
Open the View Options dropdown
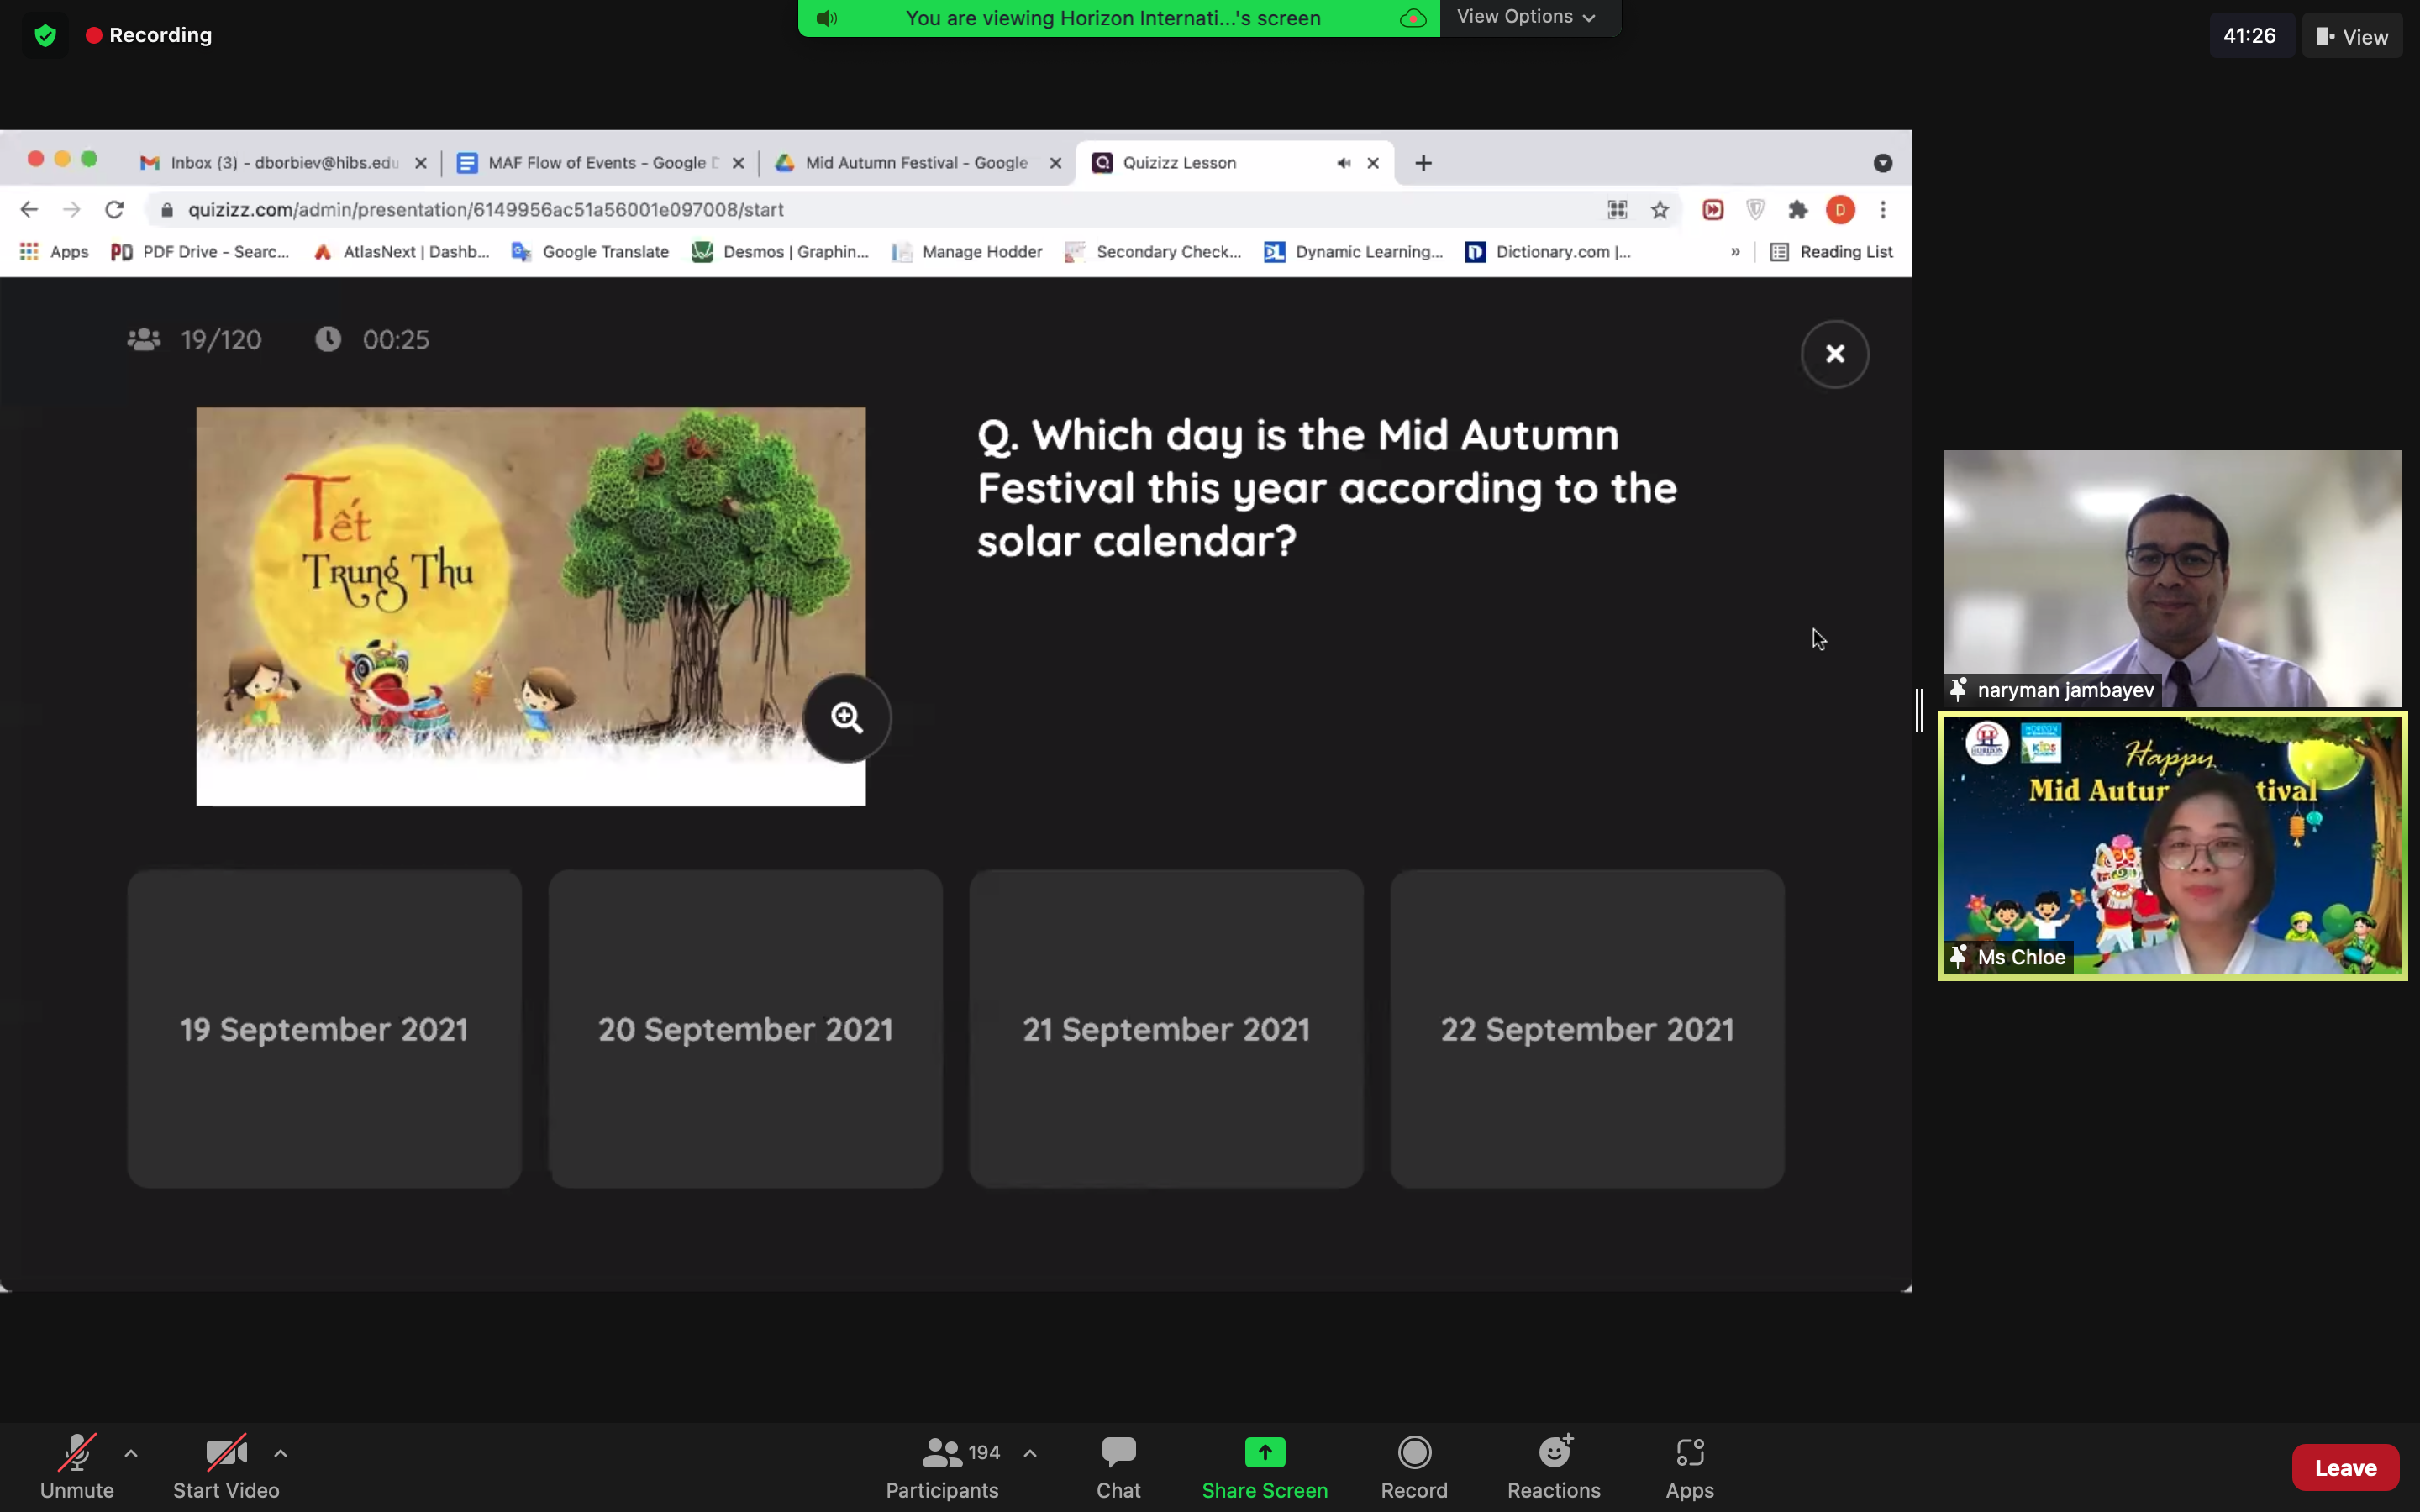[x=1527, y=17]
